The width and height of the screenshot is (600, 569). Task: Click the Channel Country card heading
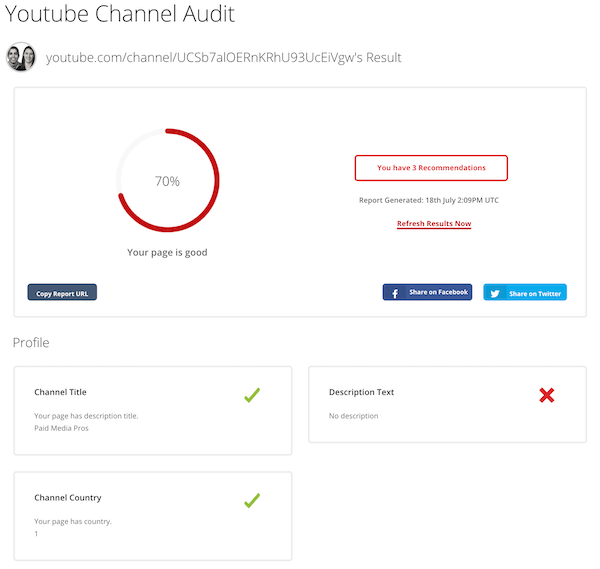[x=67, y=498]
